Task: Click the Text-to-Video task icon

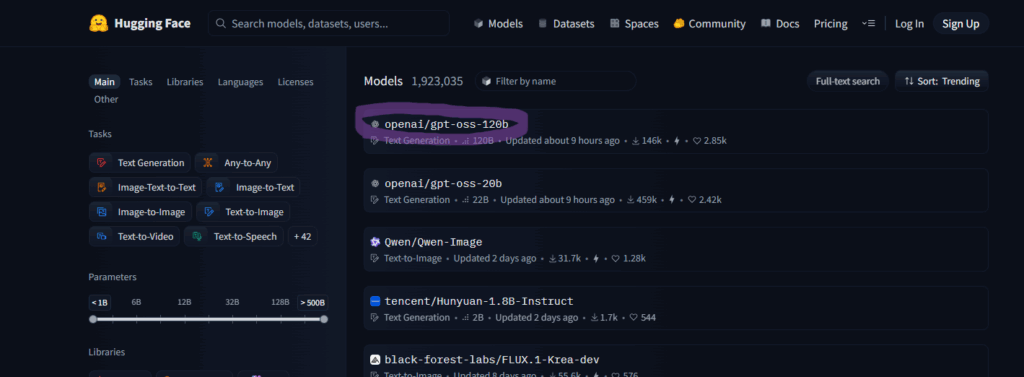Action: point(101,237)
